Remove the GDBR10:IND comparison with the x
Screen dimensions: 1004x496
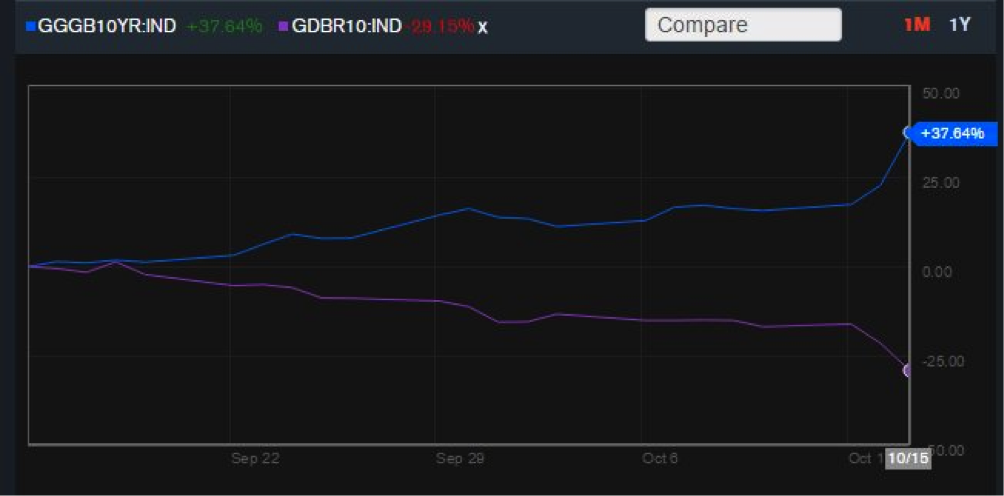[483, 27]
